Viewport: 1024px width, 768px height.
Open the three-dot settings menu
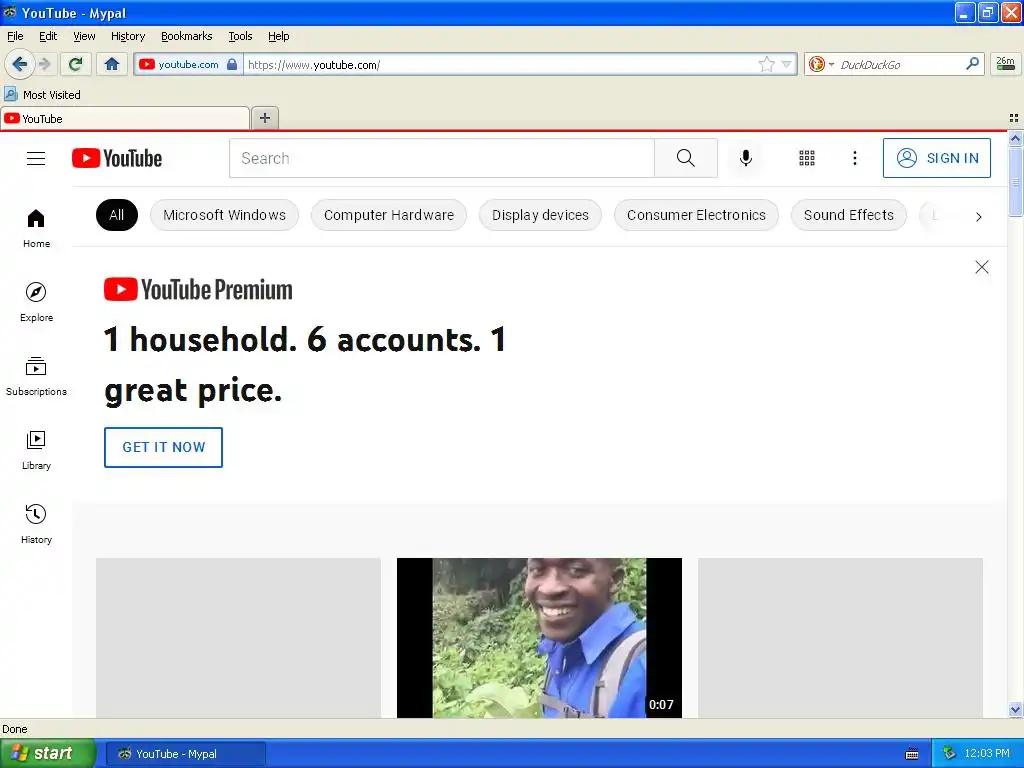(855, 158)
